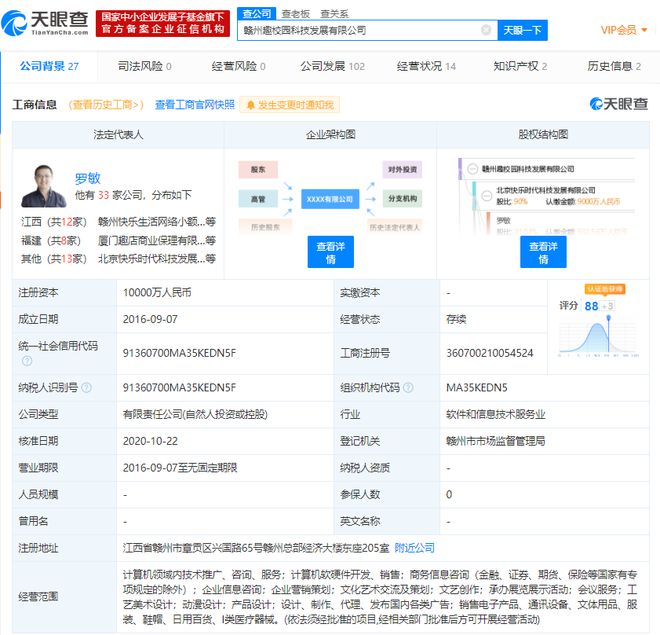Screen dimensions: 660x635
Task: Open the VIP会员 dropdown menu
Action: point(622,30)
